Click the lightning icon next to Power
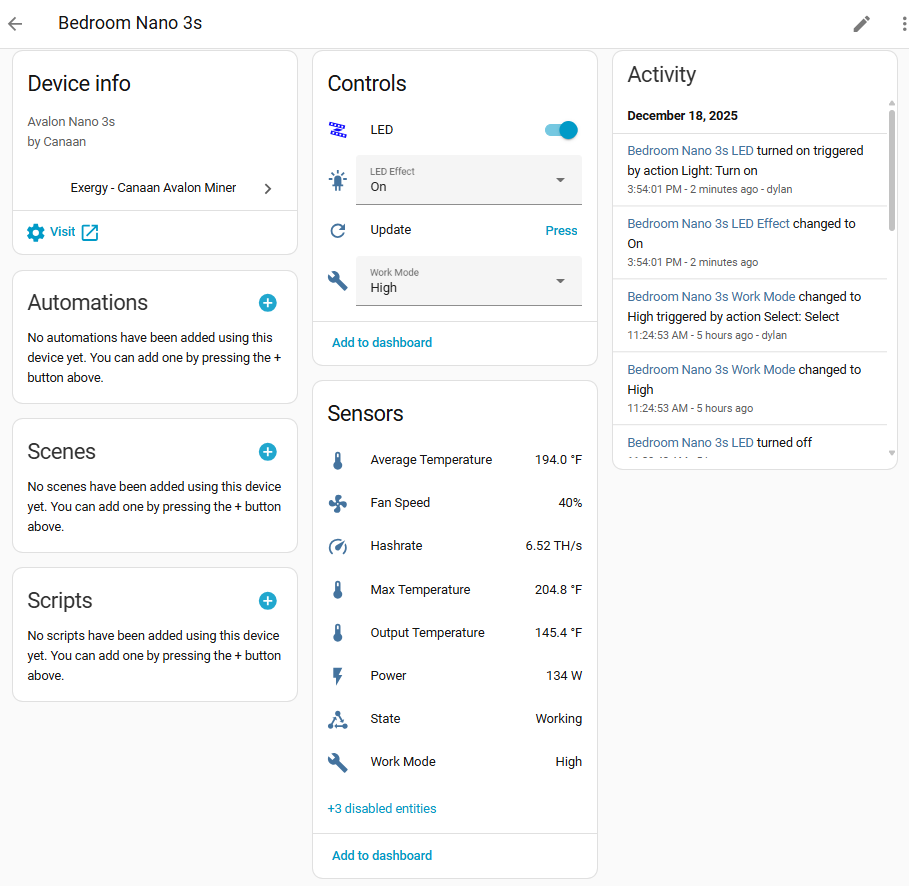Image resolution: width=909 pixels, height=886 pixels. pos(338,675)
